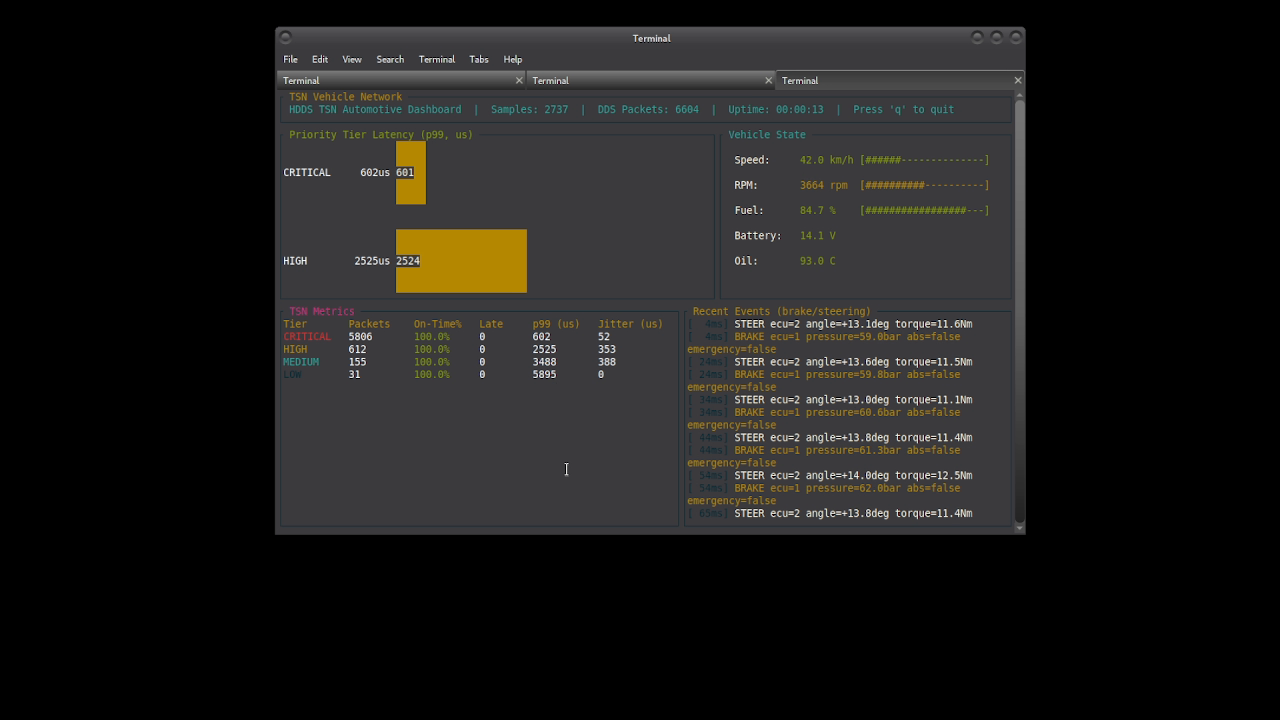Close the second Terminal tab
The height and width of the screenshot is (720, 1280).
tap(768, 80)
